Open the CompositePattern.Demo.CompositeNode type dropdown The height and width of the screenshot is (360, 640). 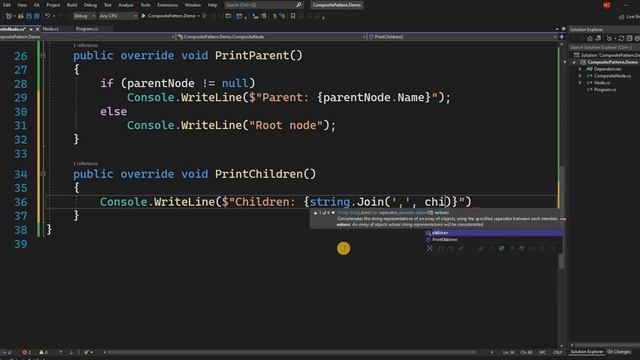pos(271,37)
